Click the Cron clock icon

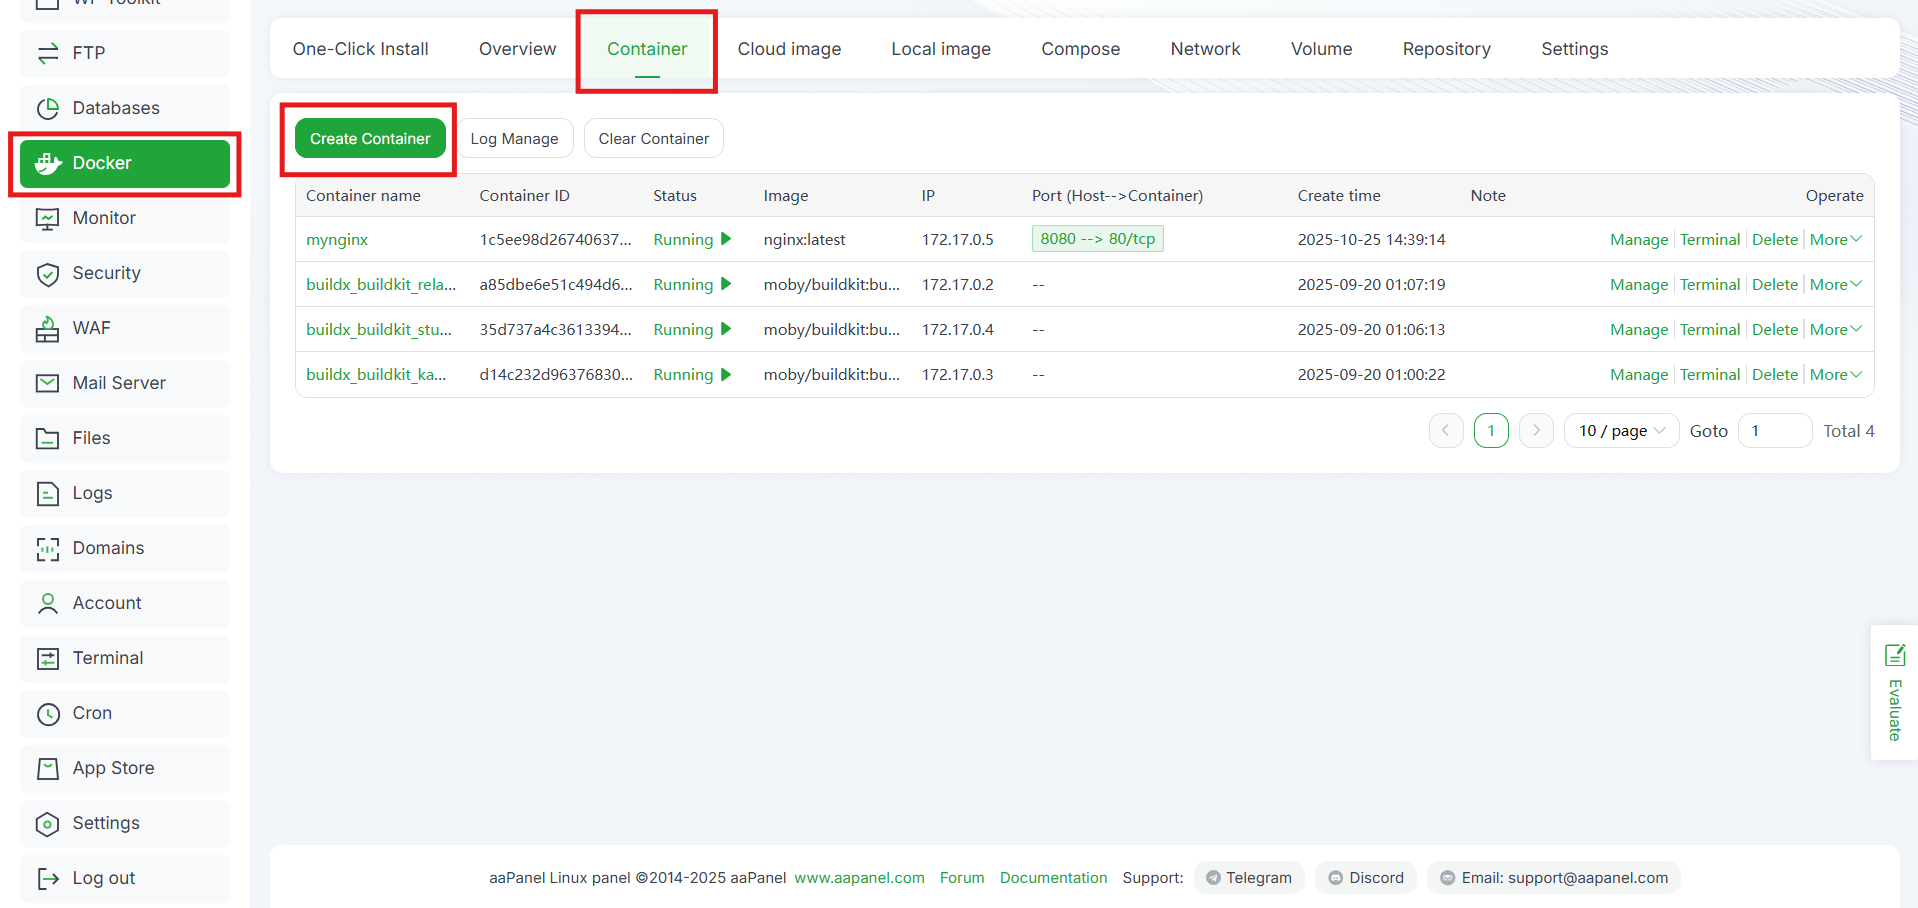coord(48,713)
